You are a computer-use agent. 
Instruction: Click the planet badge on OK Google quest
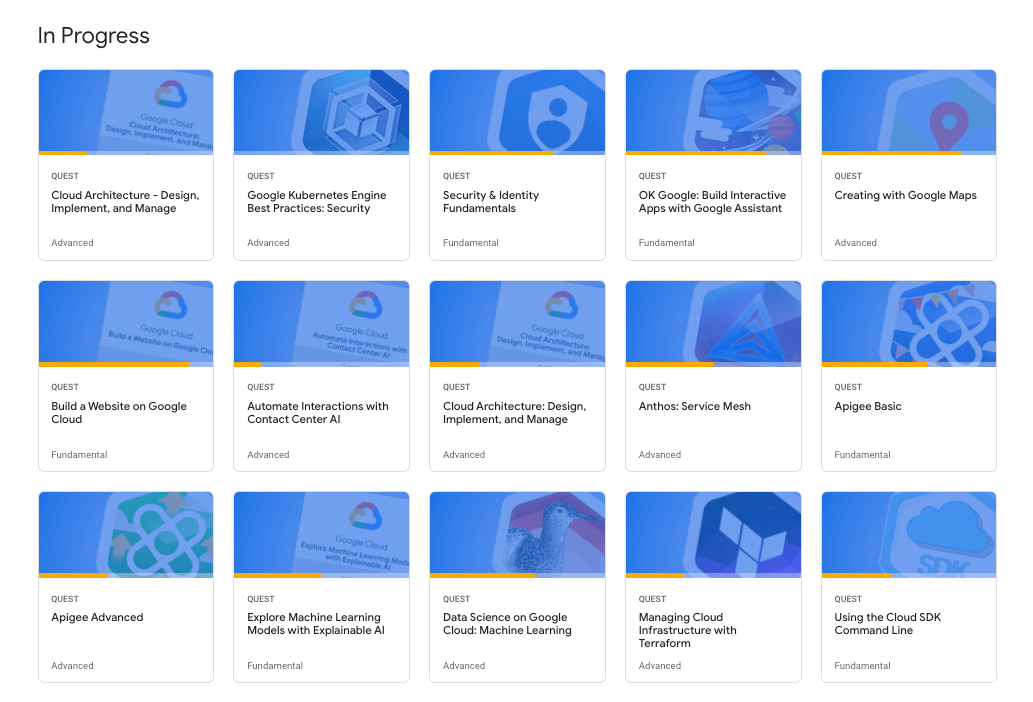click(x=743, y=111)
